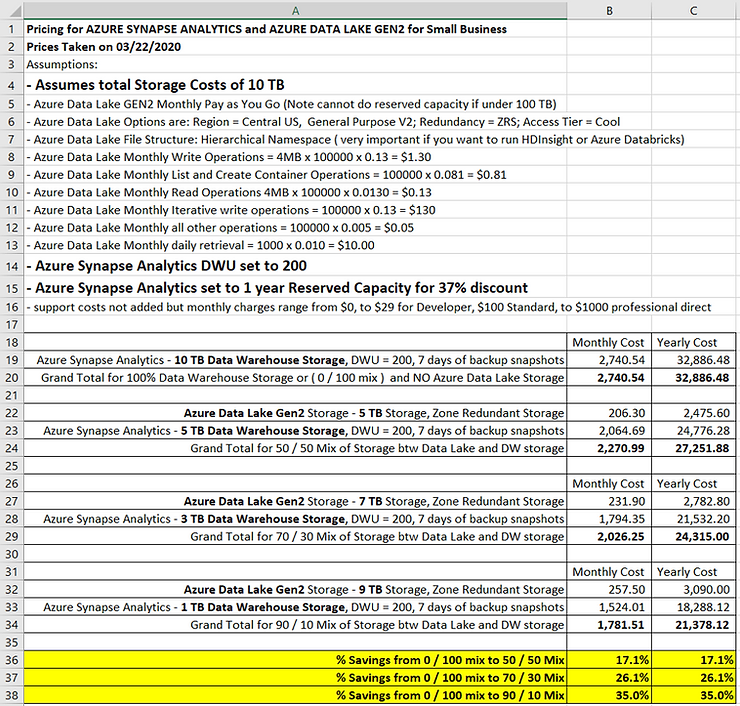
Task: Select the Monthly Cost header in row 26
Action: pyautogui.click(x=609, y=483)
